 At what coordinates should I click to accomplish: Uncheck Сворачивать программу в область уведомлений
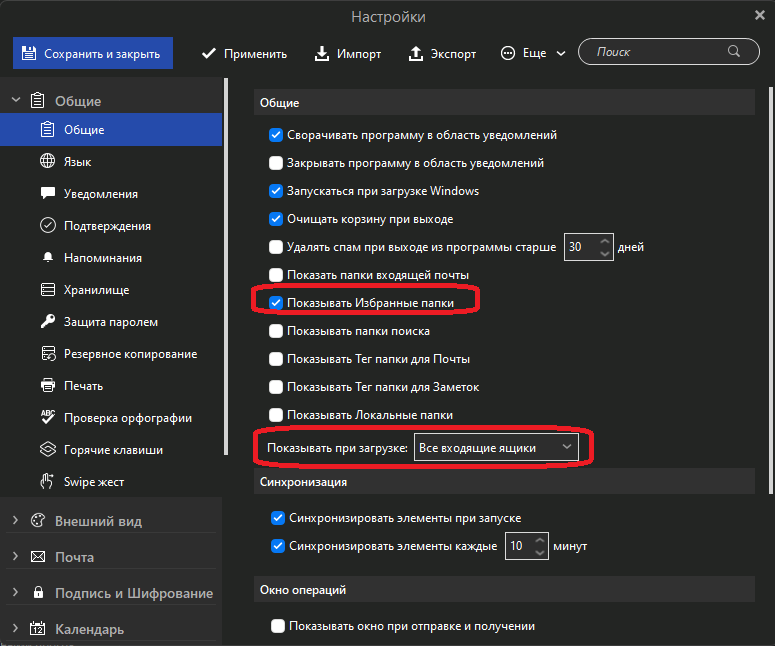[276, 135]
